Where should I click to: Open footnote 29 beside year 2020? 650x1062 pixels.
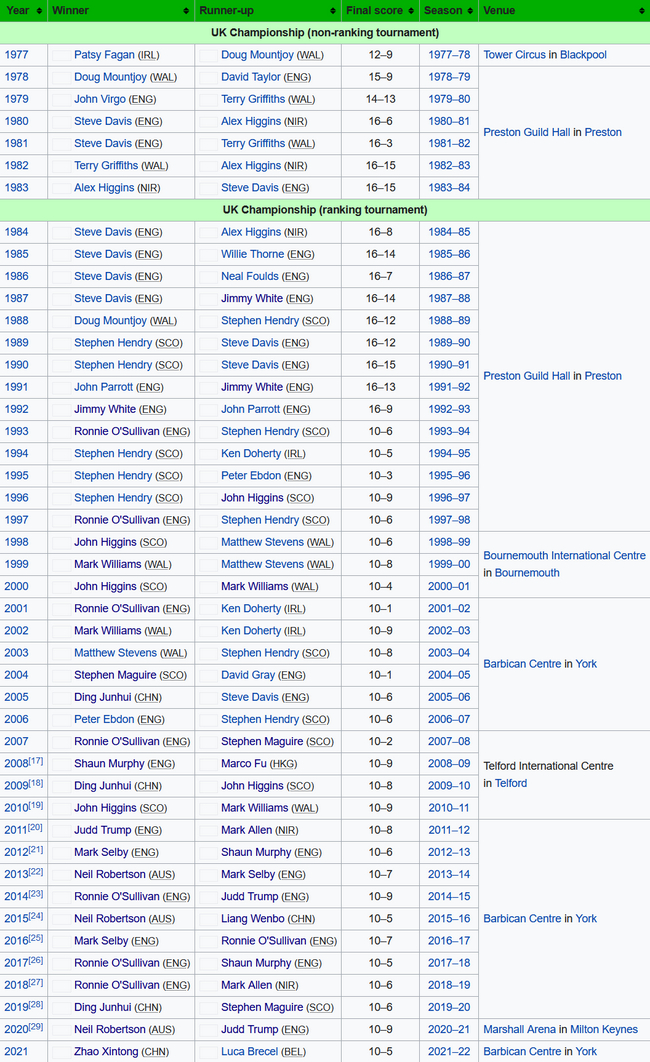tap(35, 1027)
